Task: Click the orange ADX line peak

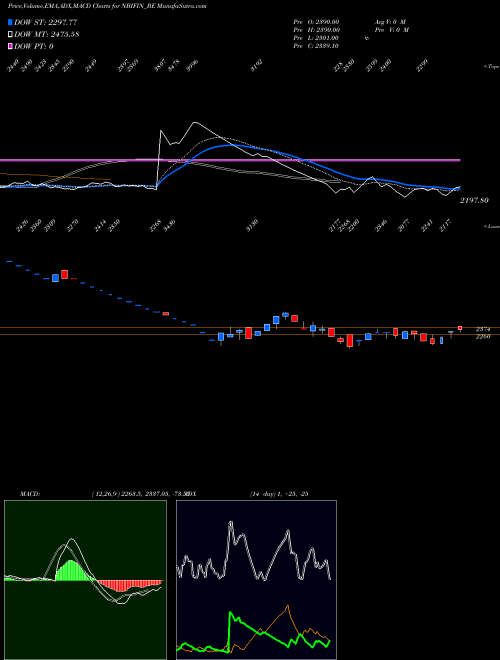Action: tap(287, 607)
